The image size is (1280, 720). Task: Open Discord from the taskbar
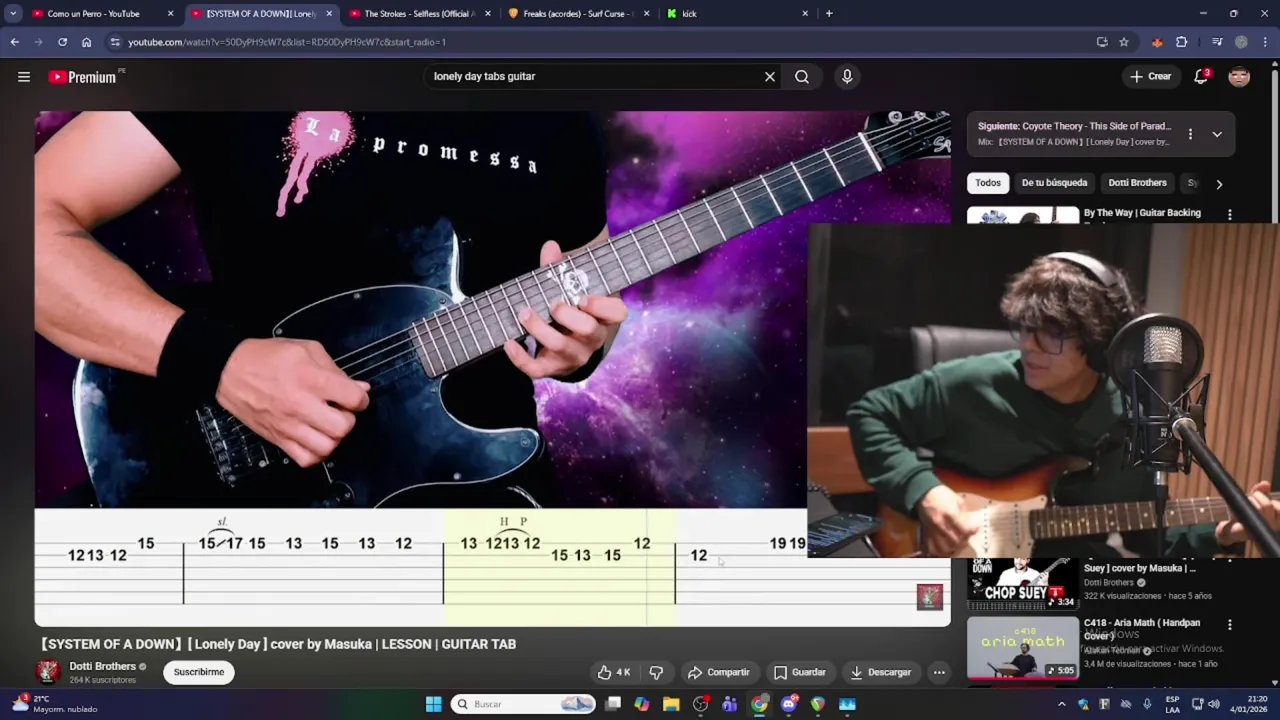click(789, 704)
